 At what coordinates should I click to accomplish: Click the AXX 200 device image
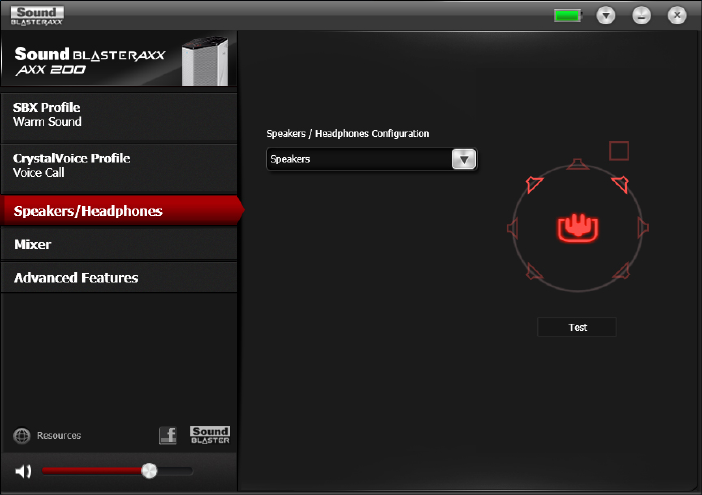205,61
